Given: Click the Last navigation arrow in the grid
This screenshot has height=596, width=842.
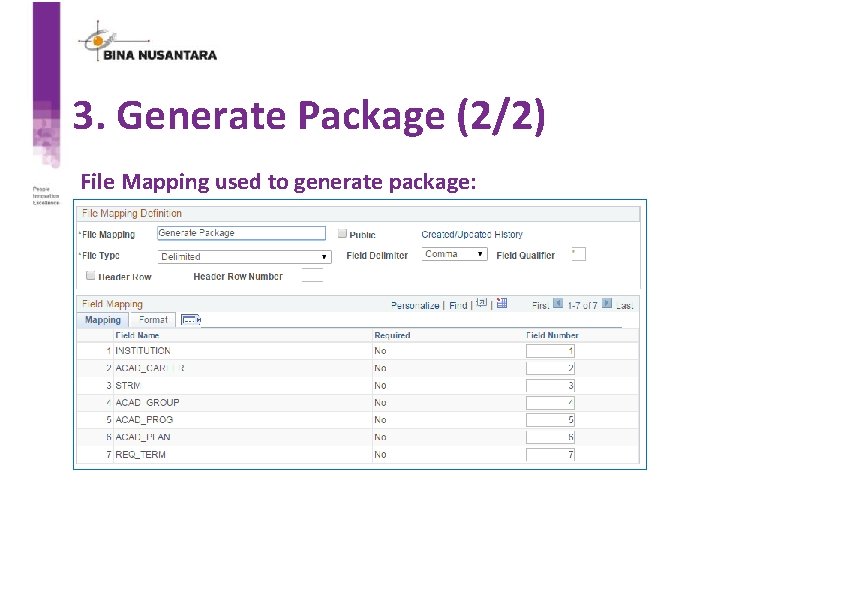Looking at the screenshot, I should (609, 303).
